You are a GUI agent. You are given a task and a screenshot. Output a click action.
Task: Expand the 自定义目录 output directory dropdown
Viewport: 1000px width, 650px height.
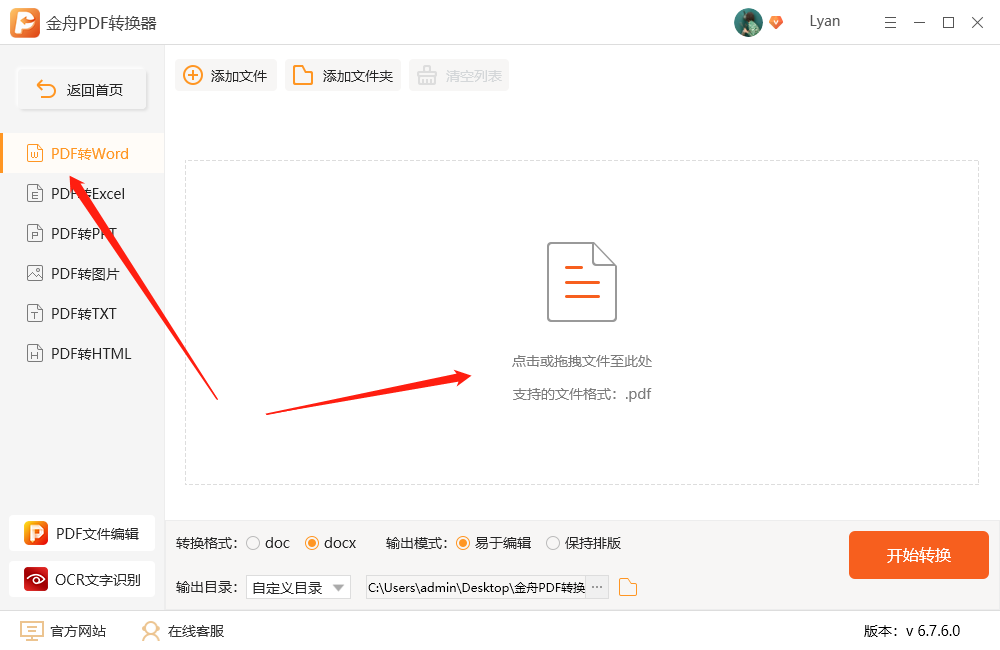298,587
